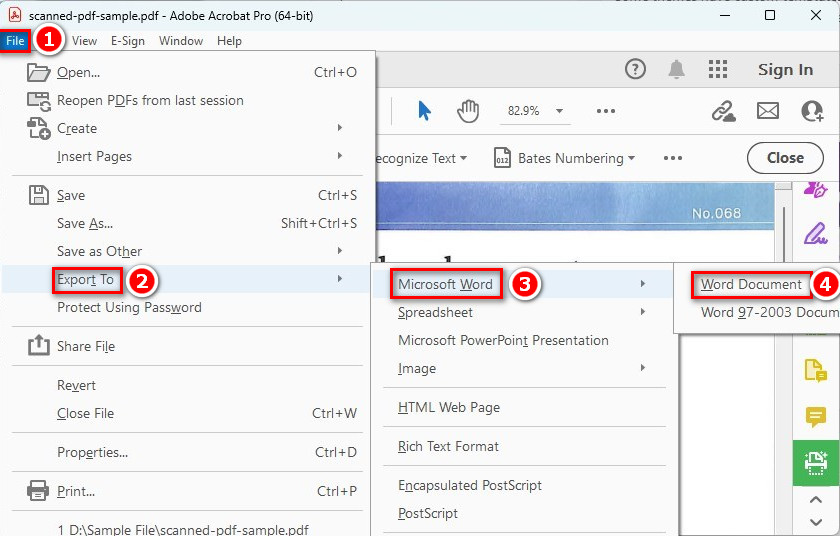Open the Bates Numbering dropdown

(565, 158)
